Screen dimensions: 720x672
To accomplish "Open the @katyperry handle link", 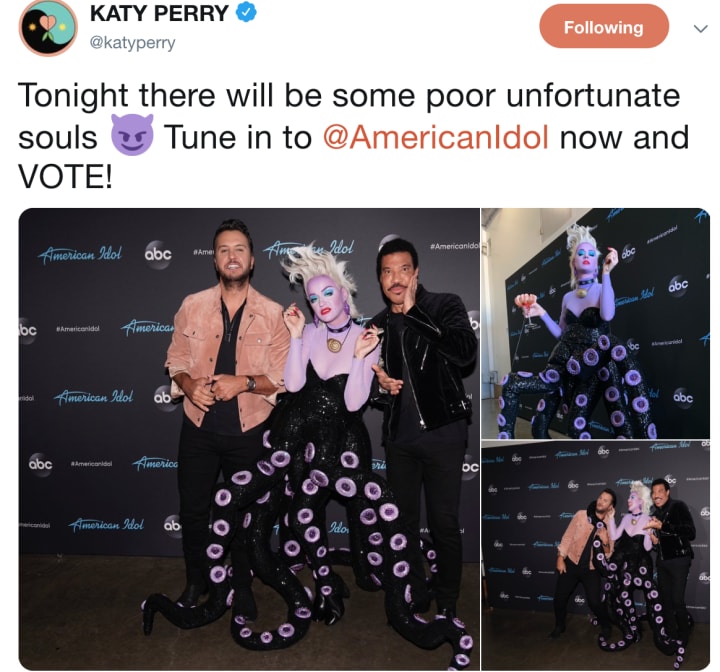I will tap(133, 43).
